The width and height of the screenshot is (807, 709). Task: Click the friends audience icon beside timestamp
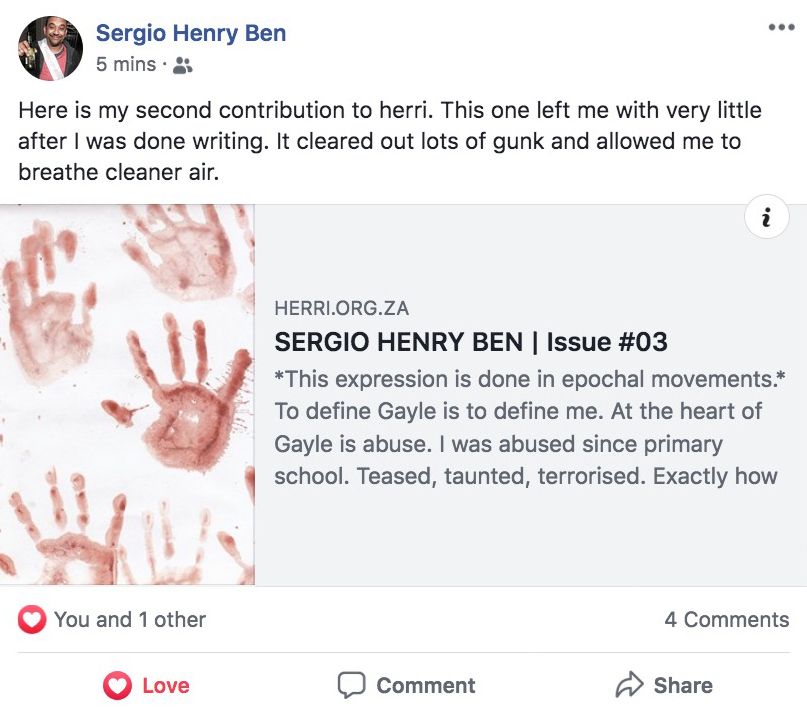(x=182, y=66)
